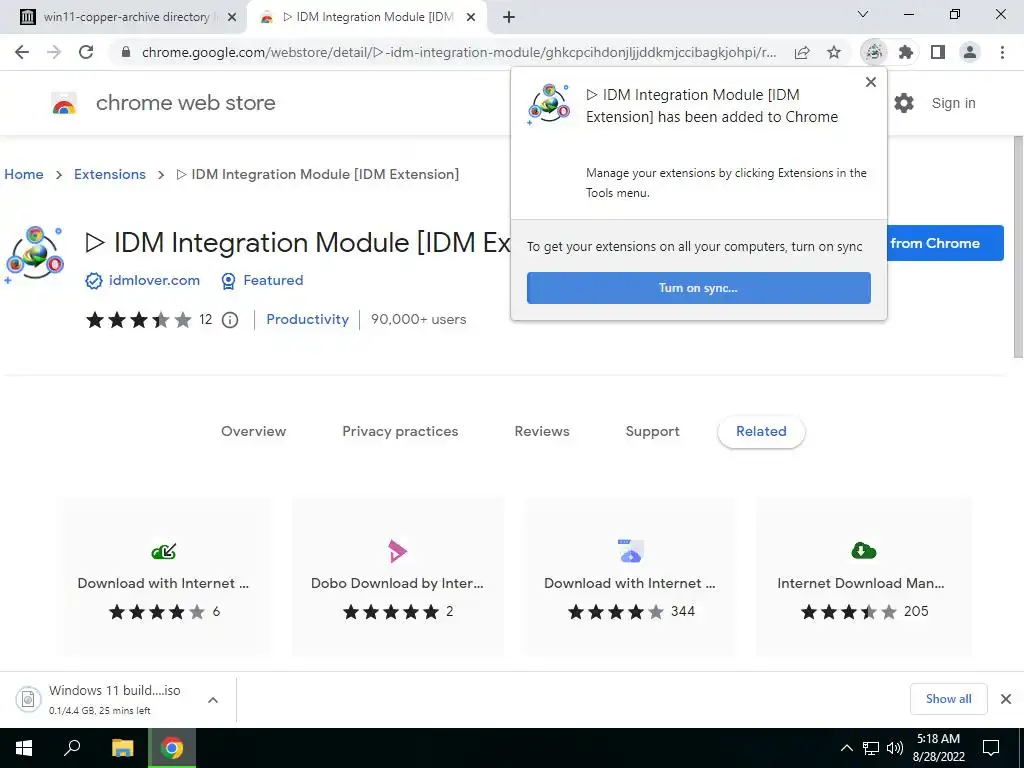Open the Reviews tab
The height and width of the screenshot is (768, 1024).
(x=542, y=432)
